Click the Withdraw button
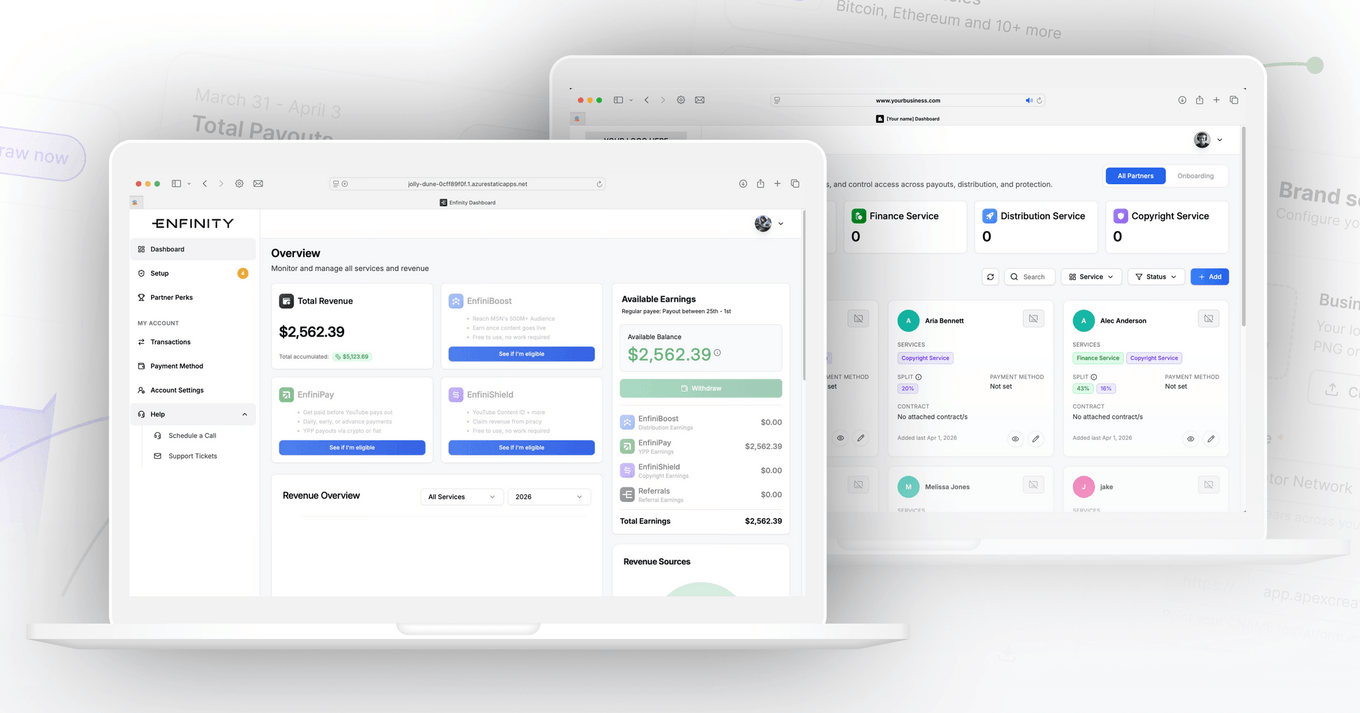1360x713 pixels. coord(700,387)
